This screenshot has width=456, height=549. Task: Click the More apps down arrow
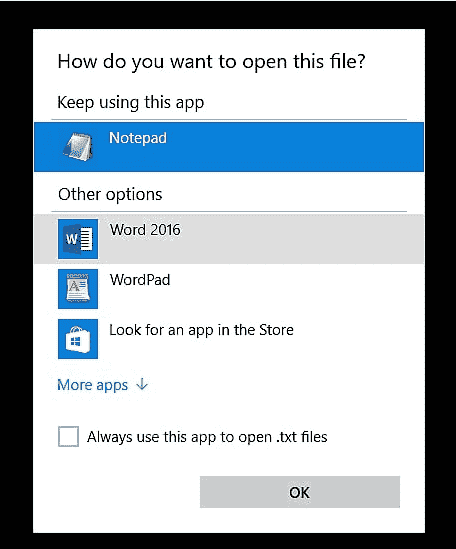[x=142, y=384]
